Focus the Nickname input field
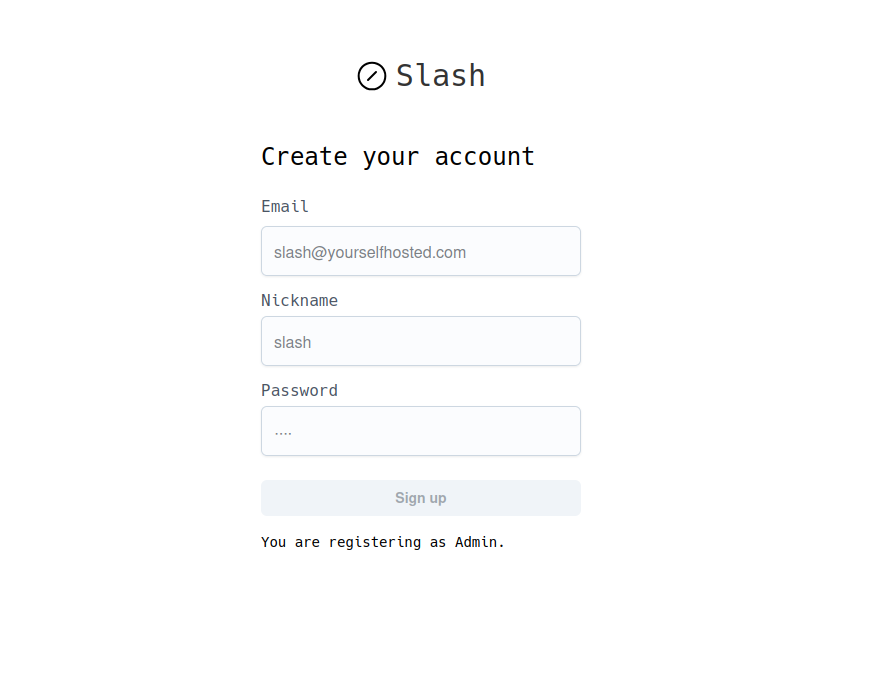 [420, 341]
